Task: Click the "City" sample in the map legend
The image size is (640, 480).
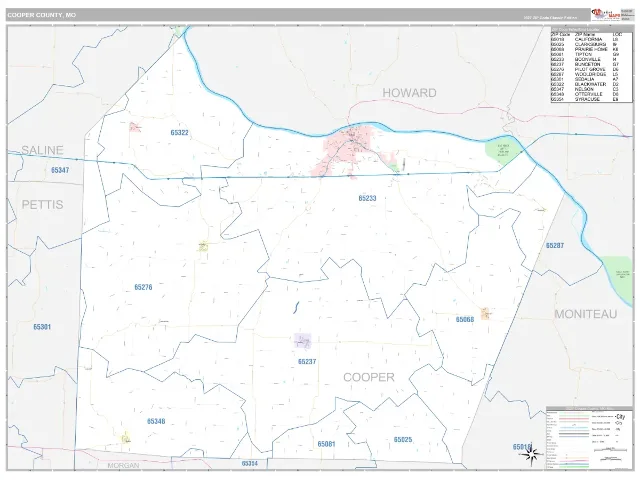Action: coord(620,417)
